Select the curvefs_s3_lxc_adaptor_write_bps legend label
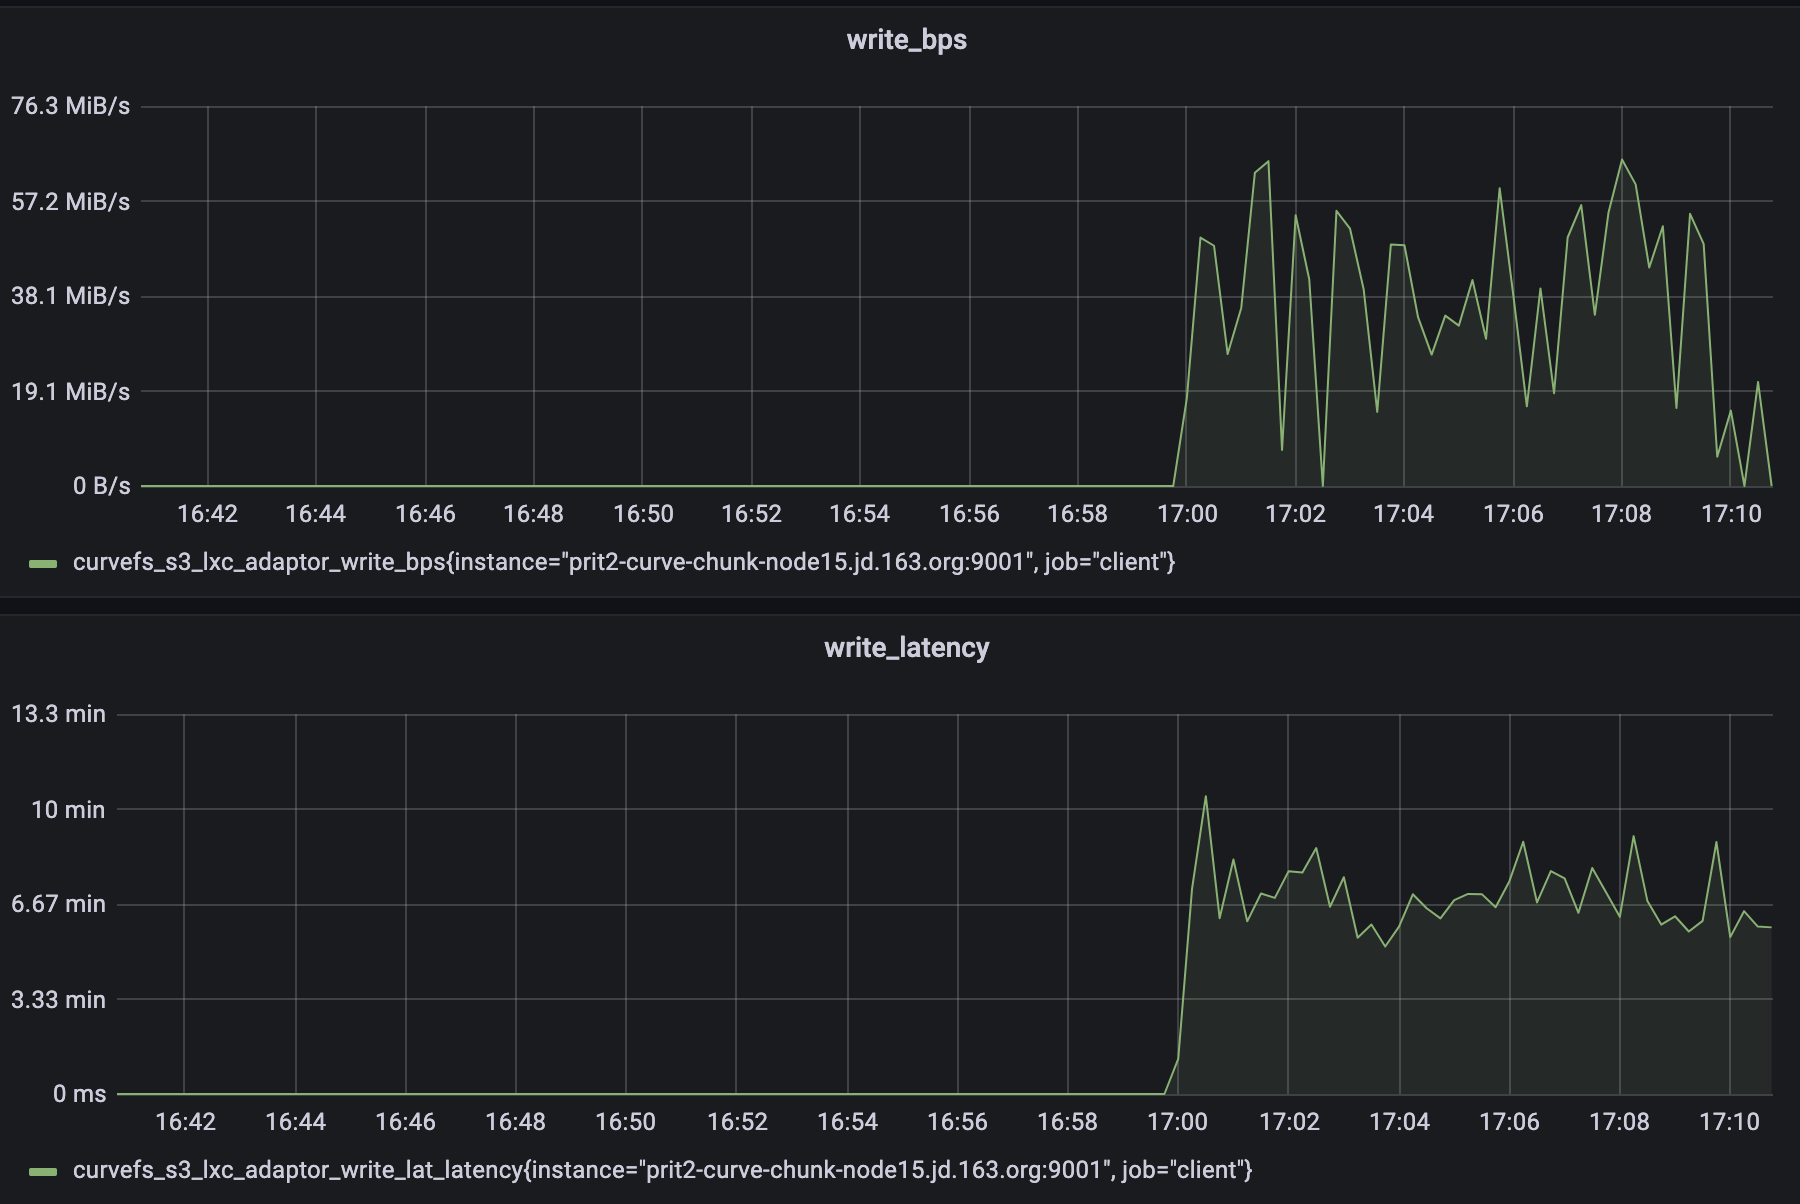This screenshot has width=1800, height=1204. click(x=624, y=562)
